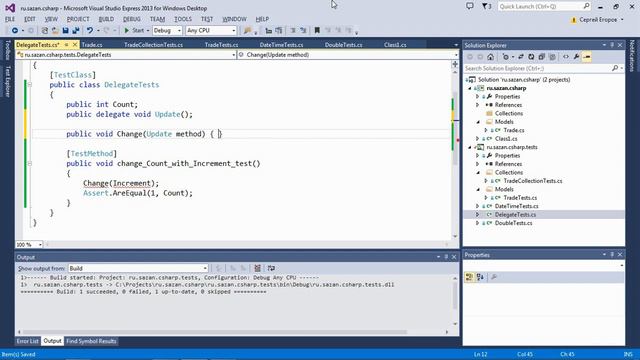Click the search magnifier in Solution Explorer
The image size is (640, 360).
[615, 68]
